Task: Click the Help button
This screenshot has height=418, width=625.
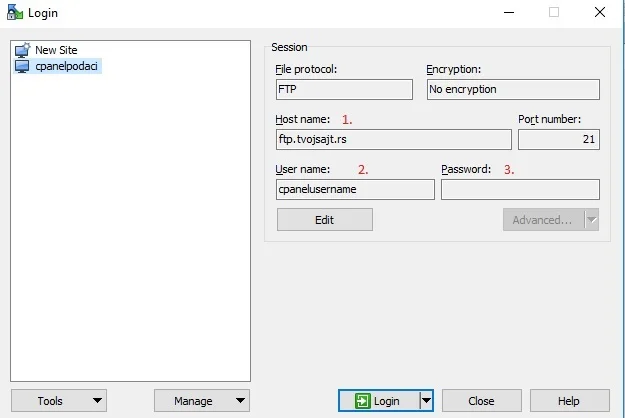Action: (x=570, y=400)
